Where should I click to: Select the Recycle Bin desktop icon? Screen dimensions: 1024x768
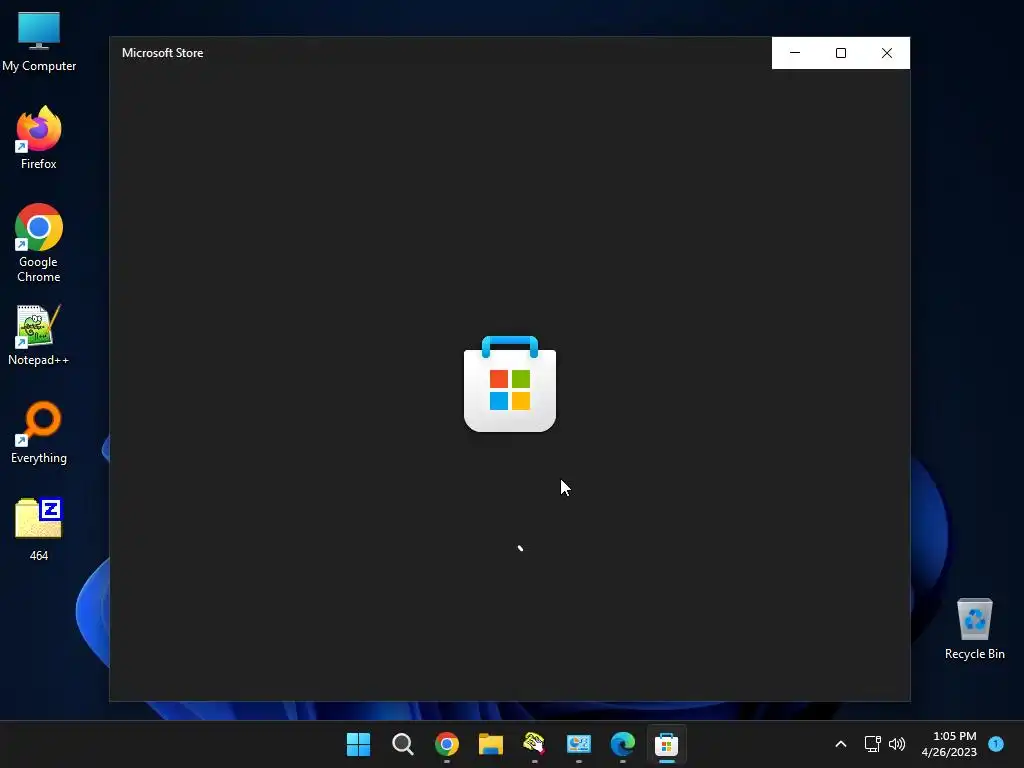click(974, 629)
